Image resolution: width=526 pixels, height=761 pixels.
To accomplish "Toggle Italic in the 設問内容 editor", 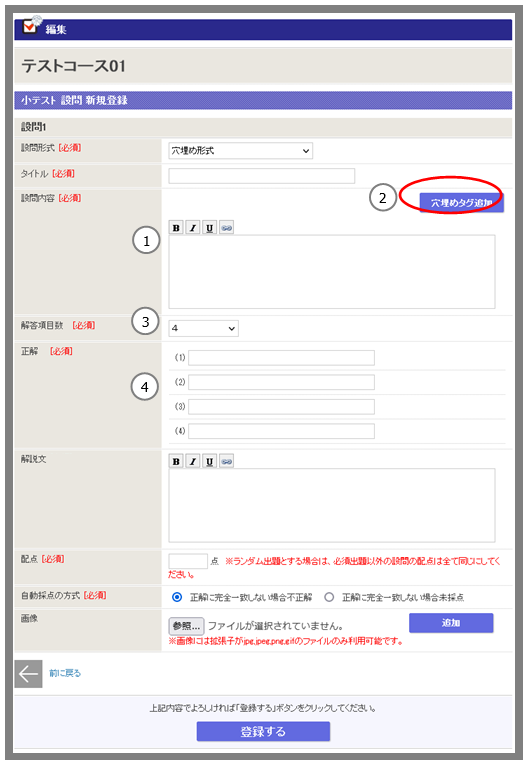I will pos(193,228).
